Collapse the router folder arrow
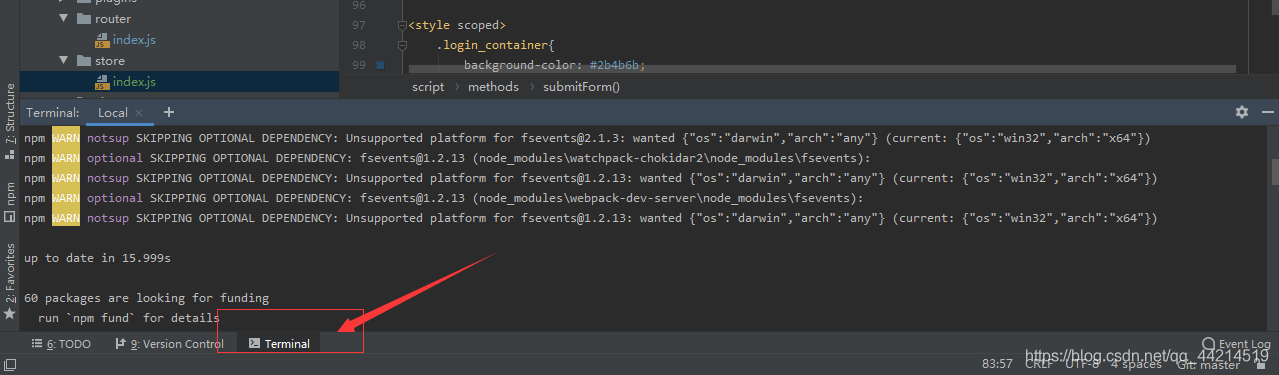 (63, 19)
